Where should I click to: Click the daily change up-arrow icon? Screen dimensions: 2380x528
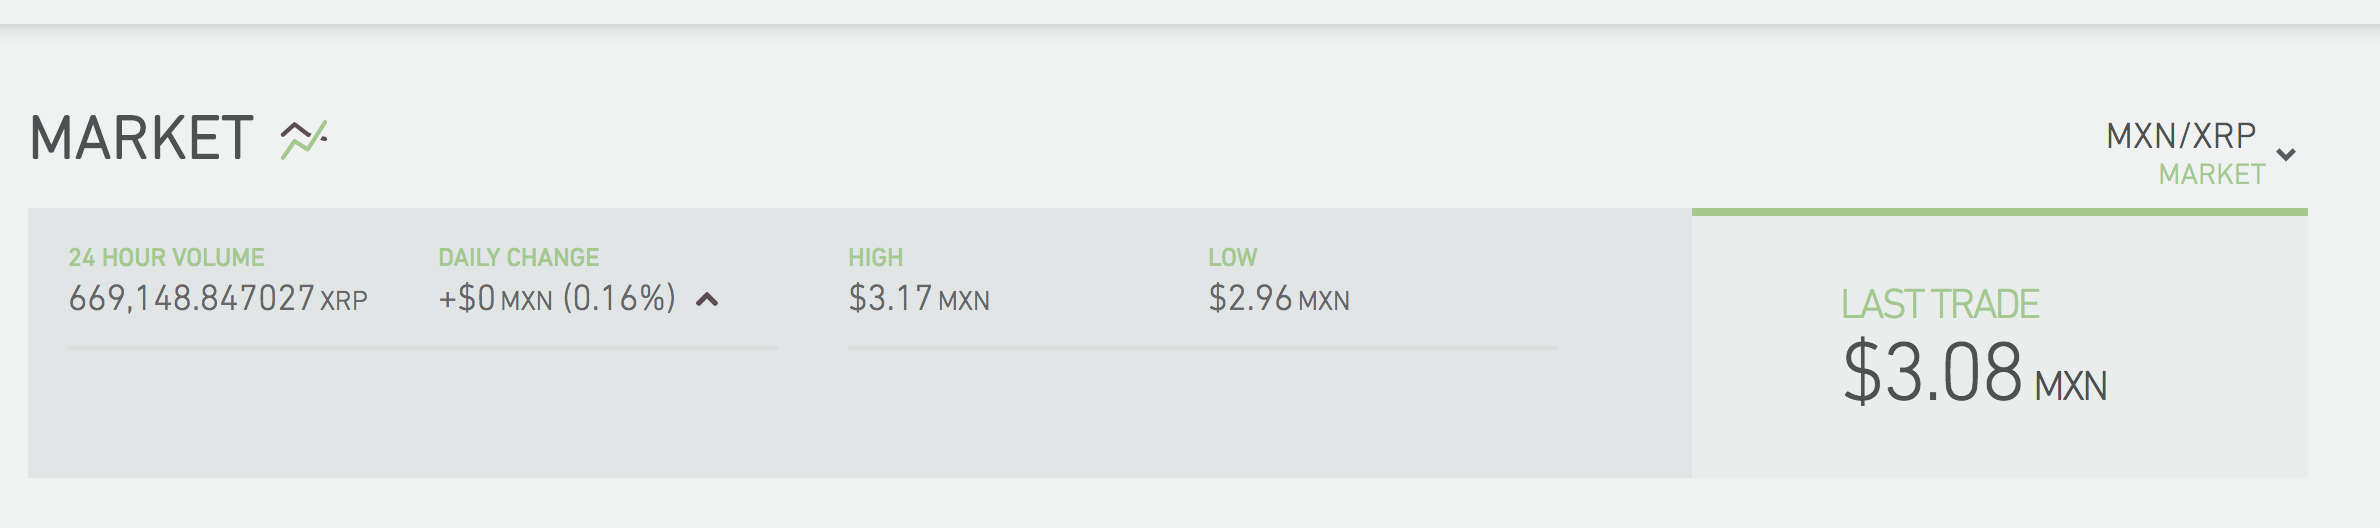[707, 299]
